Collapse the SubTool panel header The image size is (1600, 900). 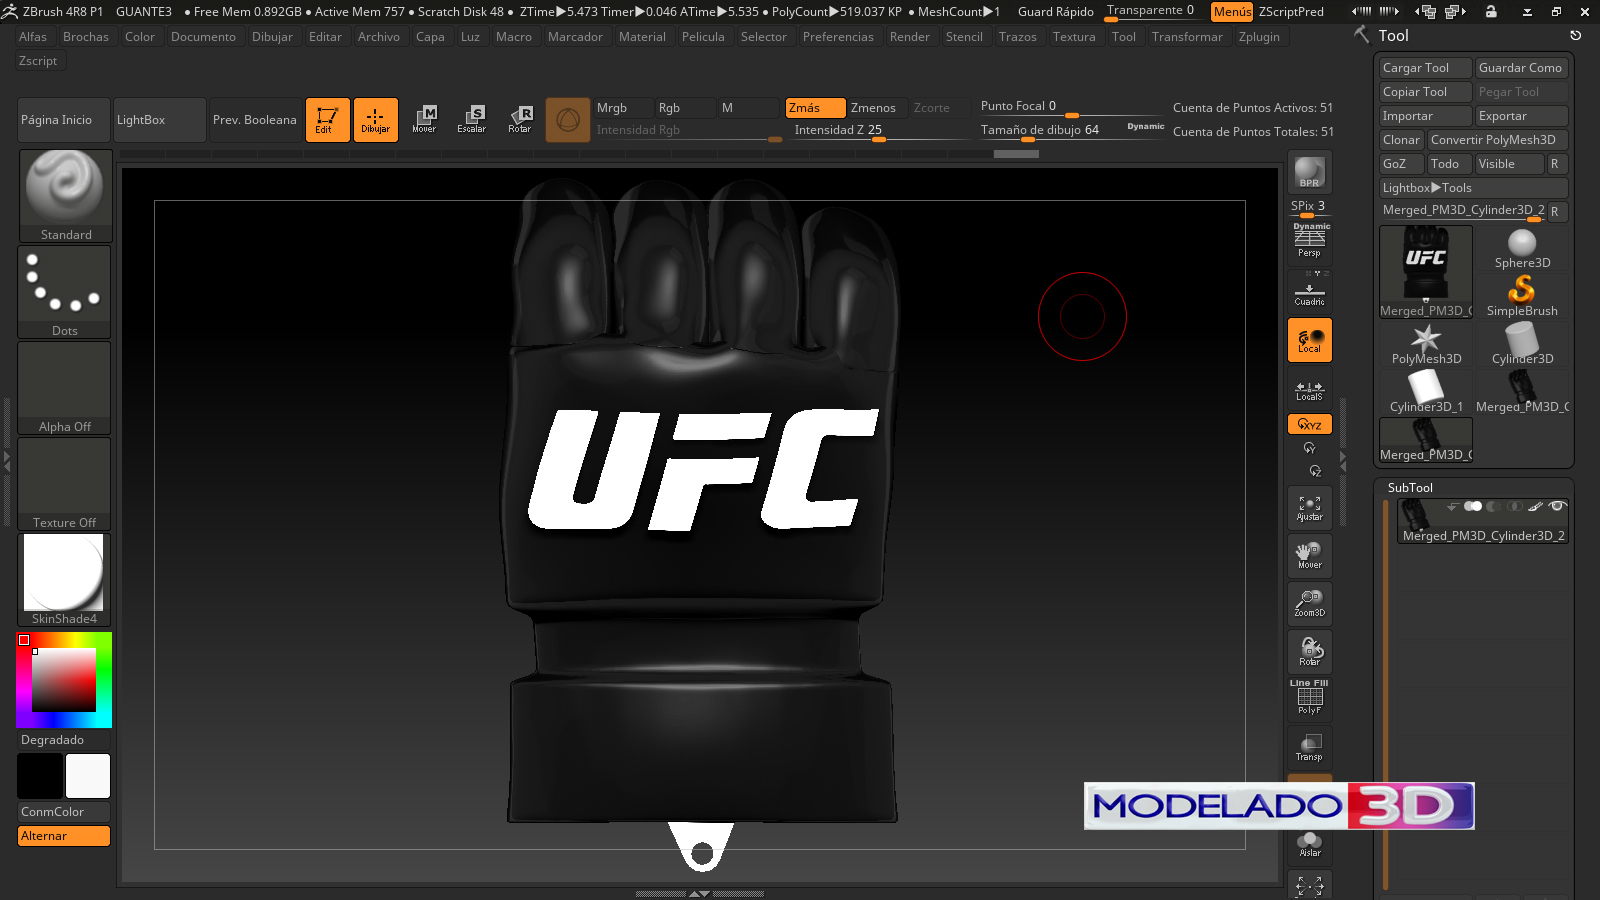click(x=1410, y=487)
